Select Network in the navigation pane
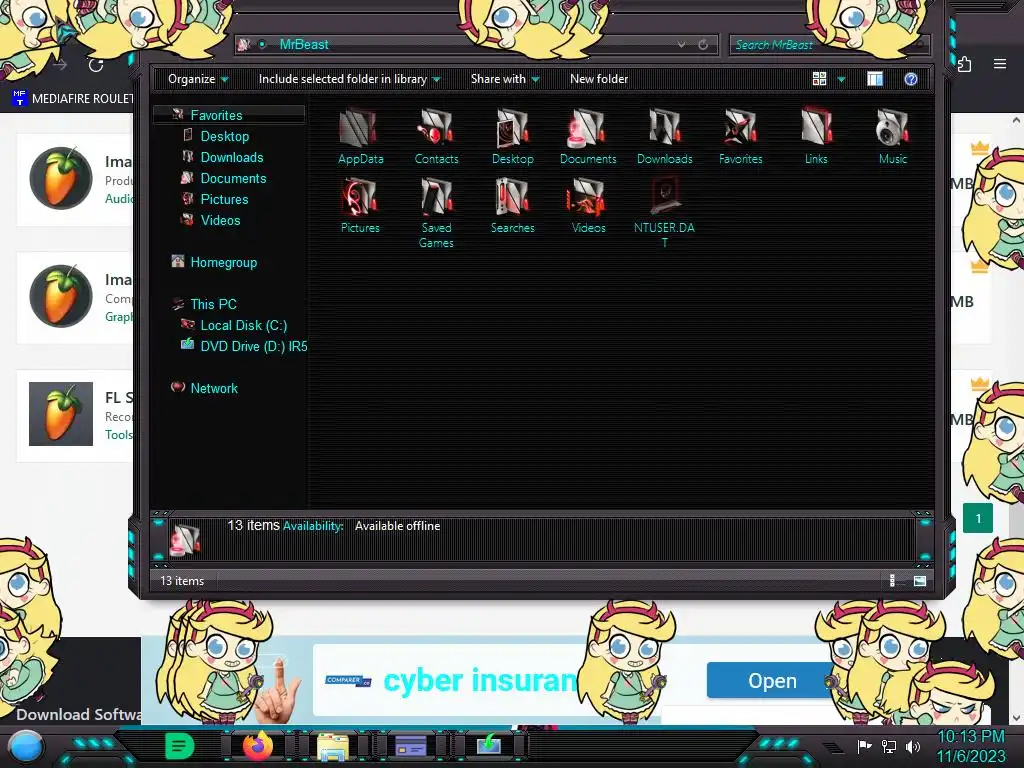 click(x=214, y=388)
